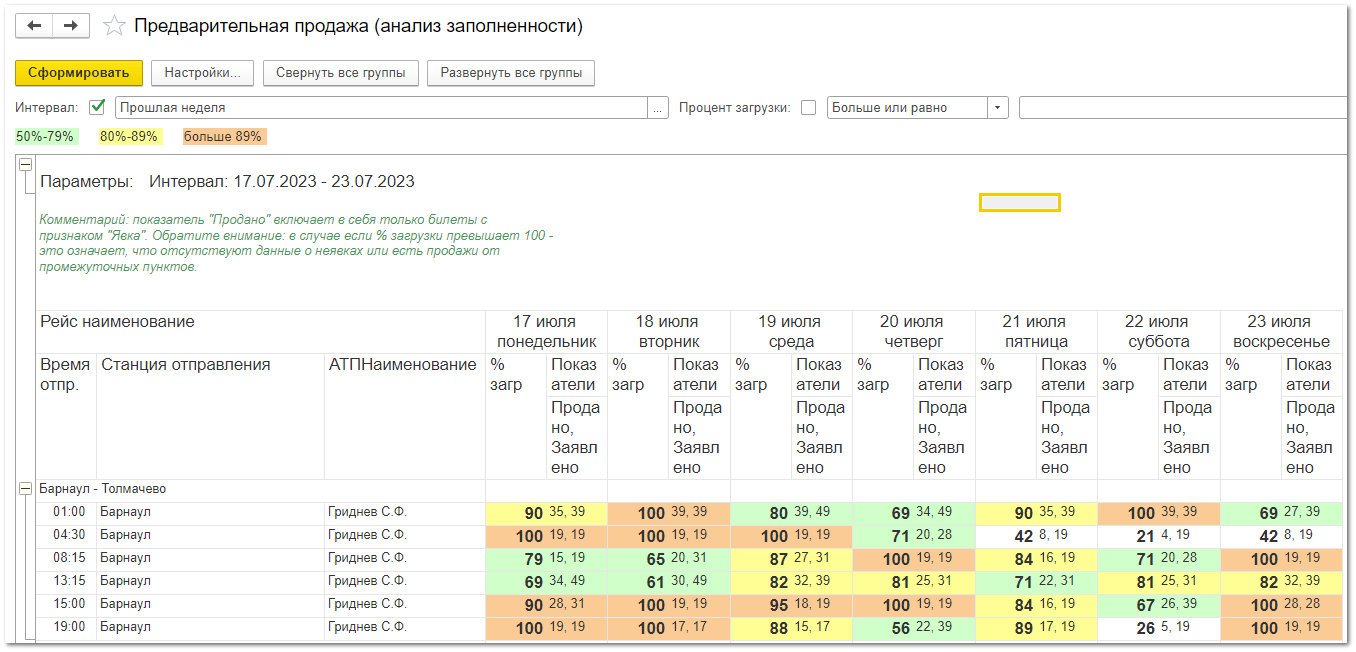Viewport: 1356px width, 652px height.
Task: Uncheck the Интервал checkbox
Action: (97, 107)
